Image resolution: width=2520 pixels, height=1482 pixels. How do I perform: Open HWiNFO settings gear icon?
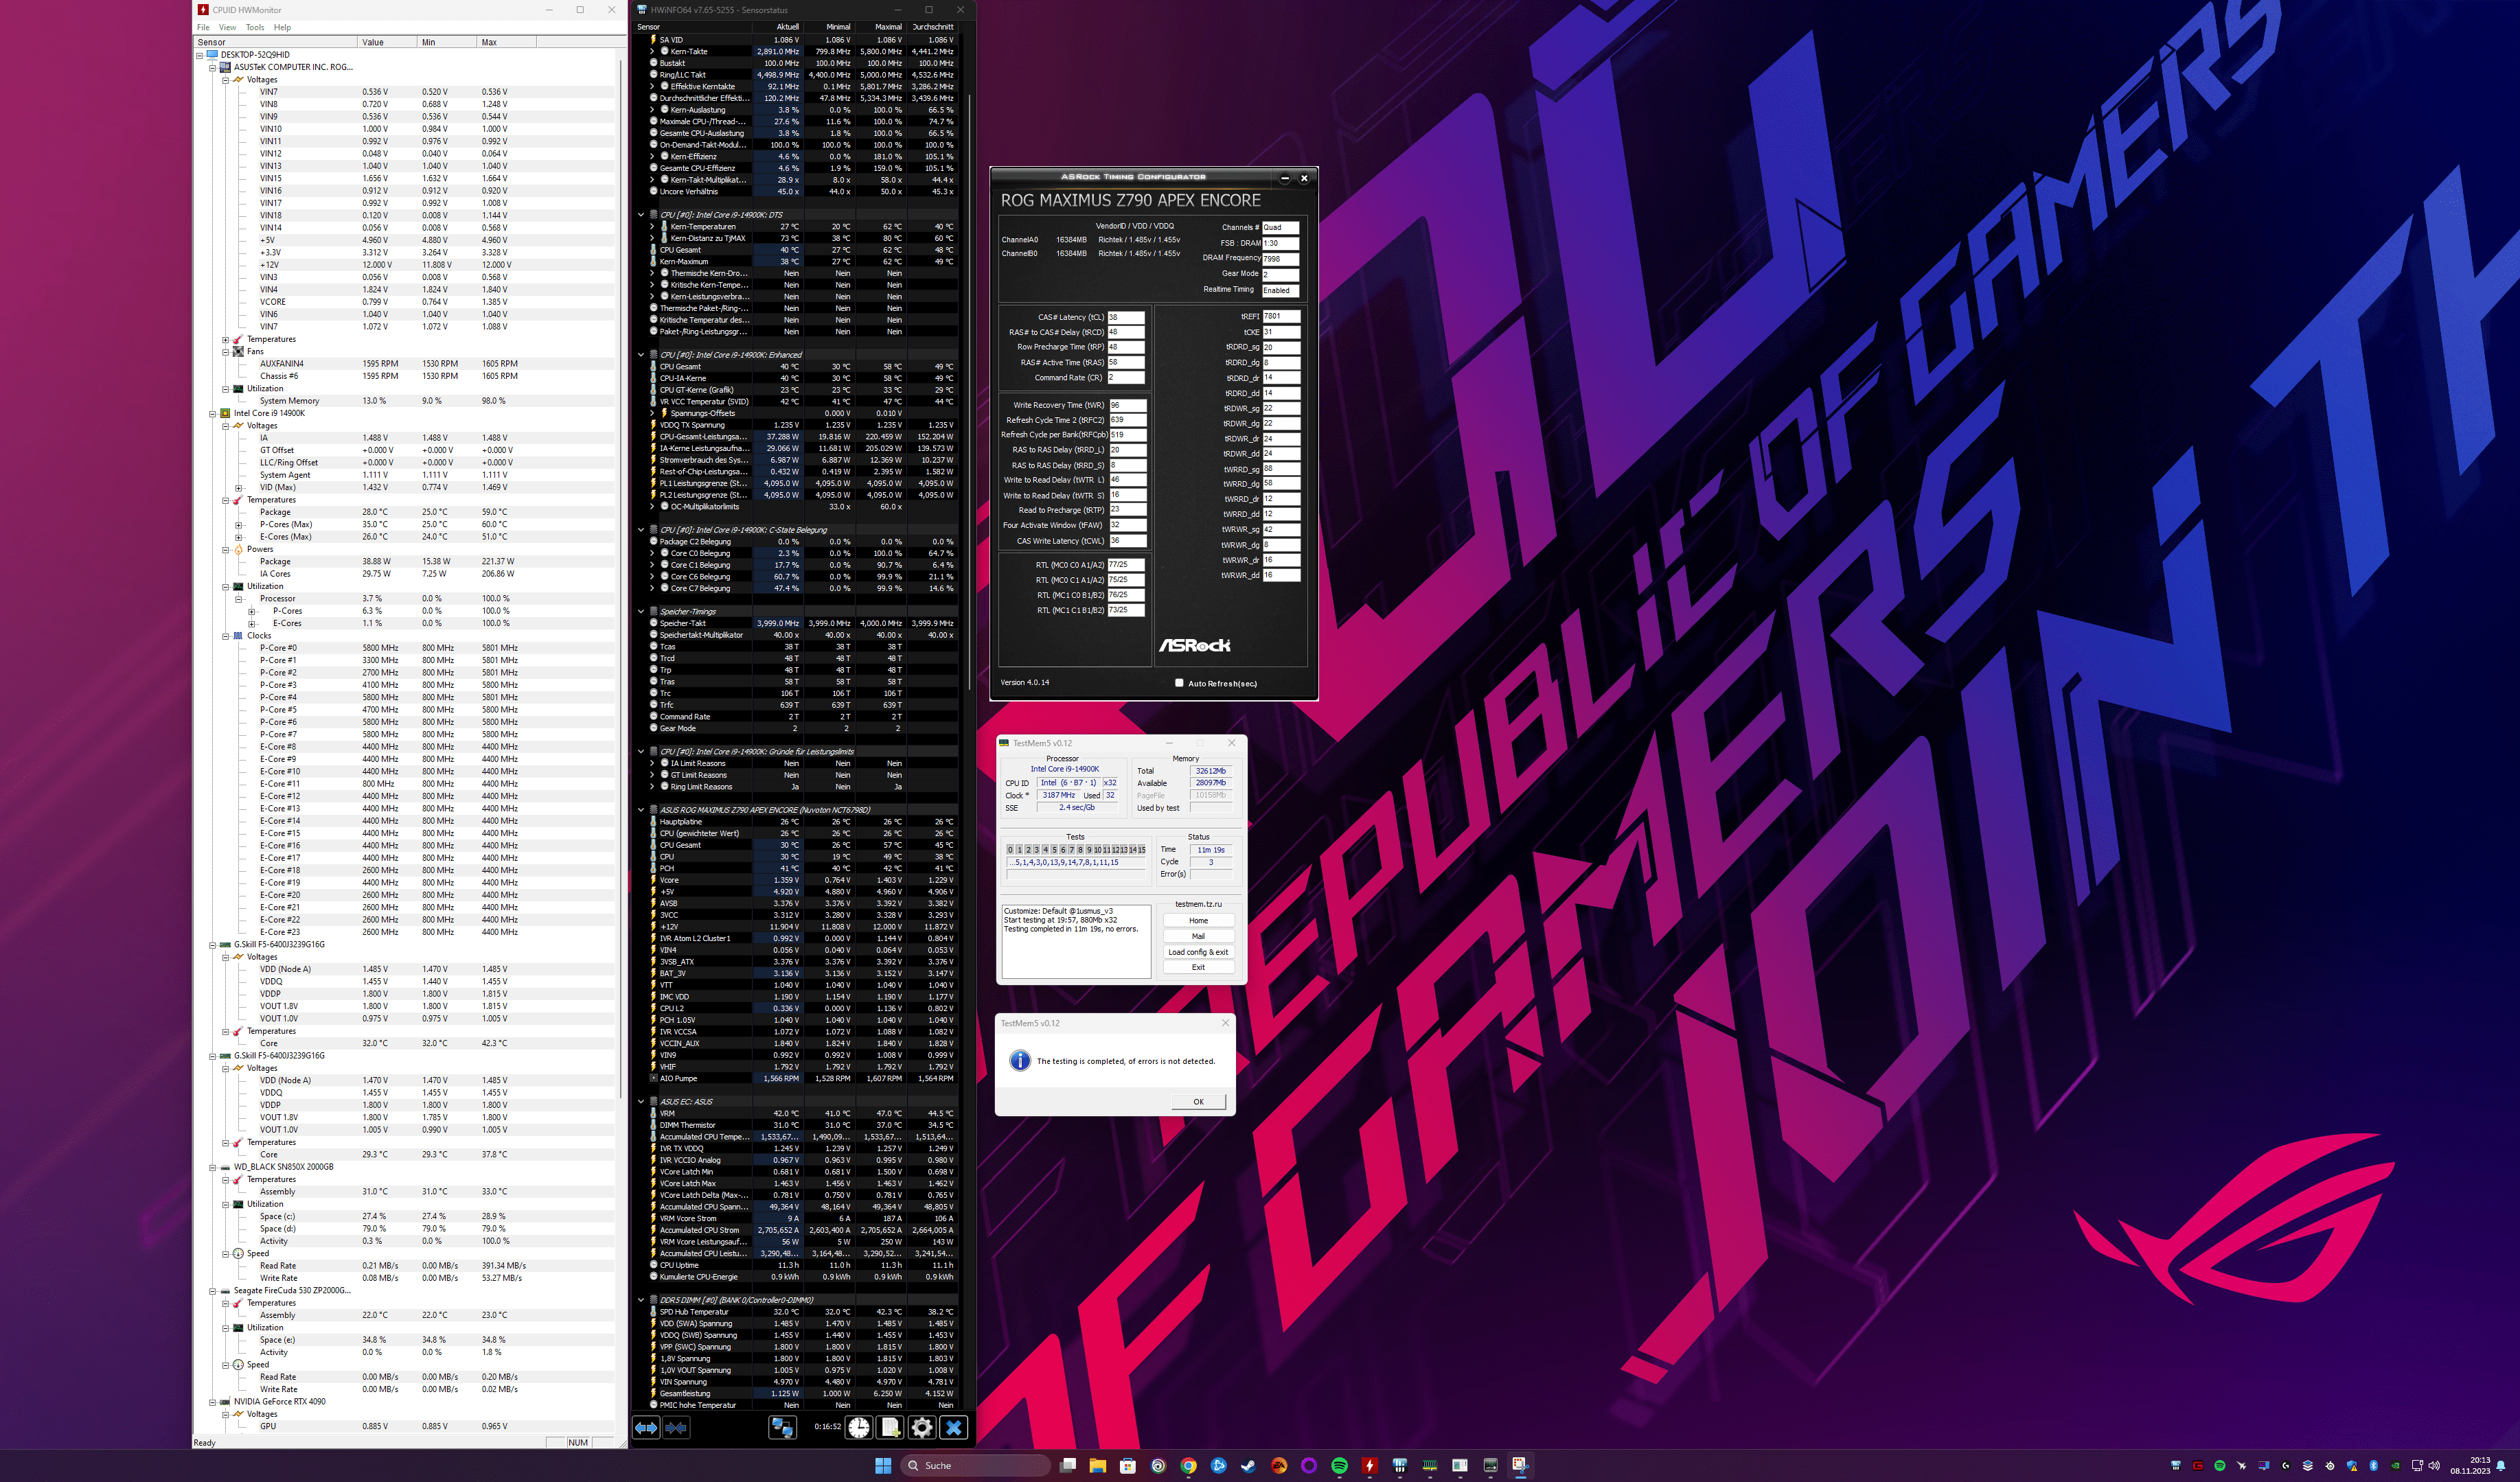click(921, 1427)
